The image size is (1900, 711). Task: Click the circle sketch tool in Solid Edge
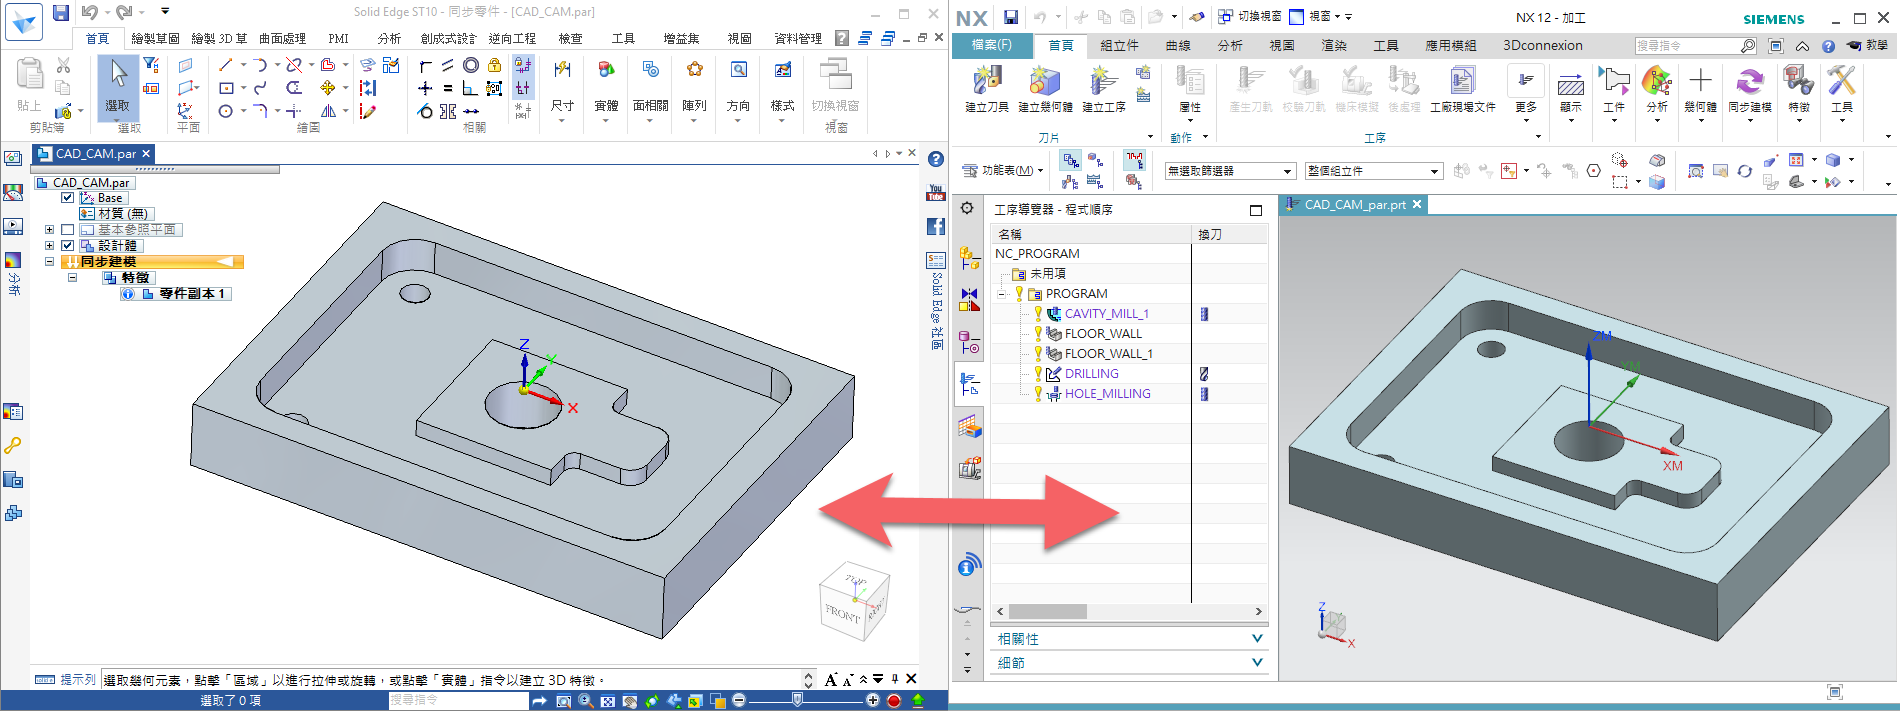[226, 111]
